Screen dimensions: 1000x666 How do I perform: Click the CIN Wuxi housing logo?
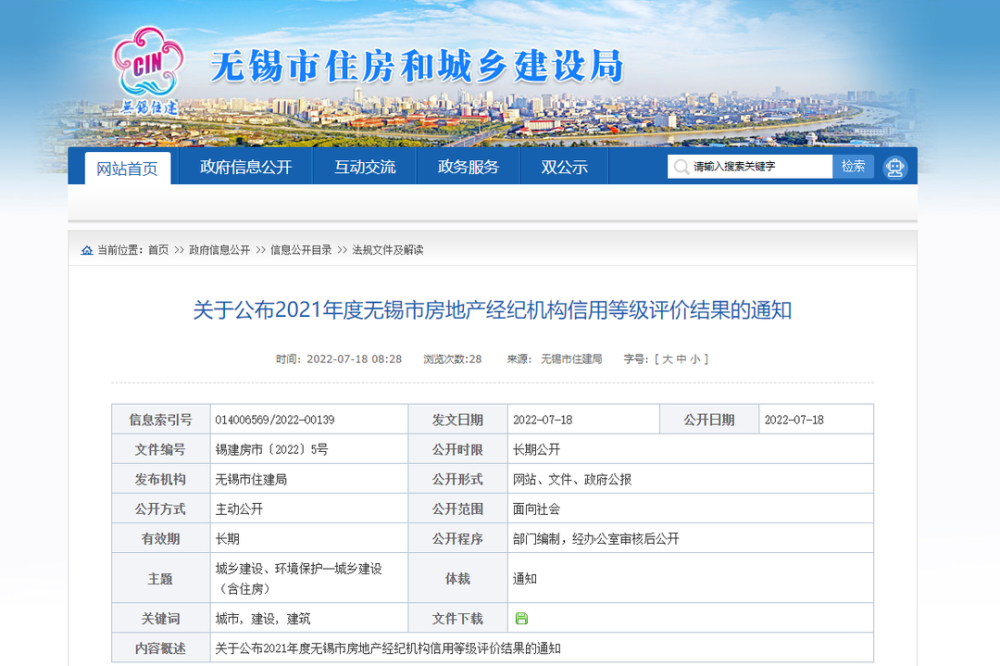click(148, 70)
